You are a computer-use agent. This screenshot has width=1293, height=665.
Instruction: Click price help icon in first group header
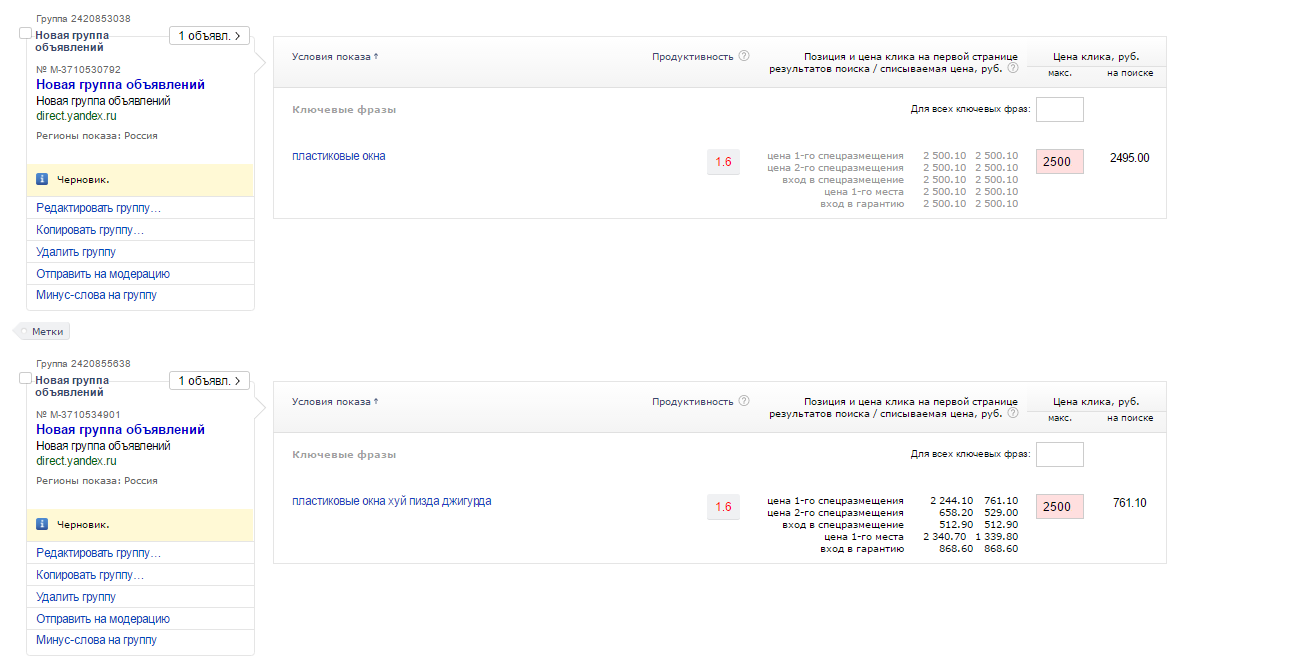click(1013, 69)
